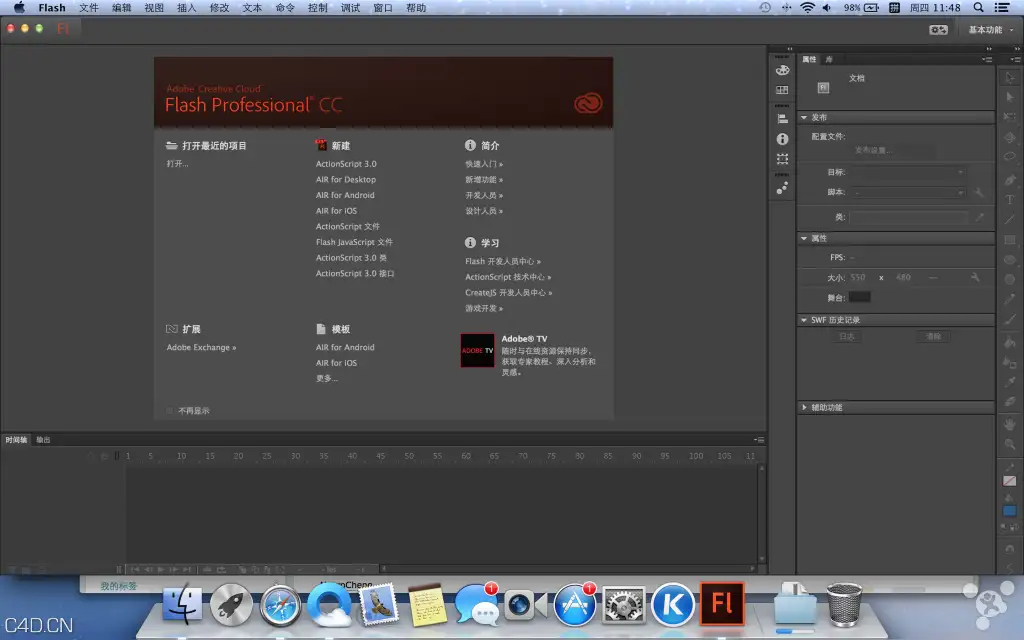Select the Eraser tool
The height and width of the screenshot is (640, 1024).
[x=1010, y=402]
